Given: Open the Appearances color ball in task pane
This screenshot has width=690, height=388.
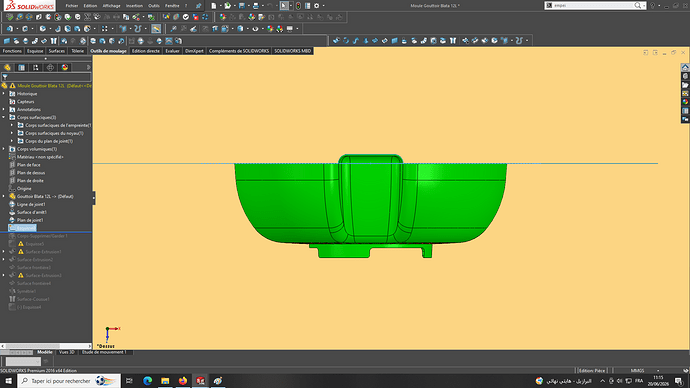Looking at the screenshot, I should 685,102.
